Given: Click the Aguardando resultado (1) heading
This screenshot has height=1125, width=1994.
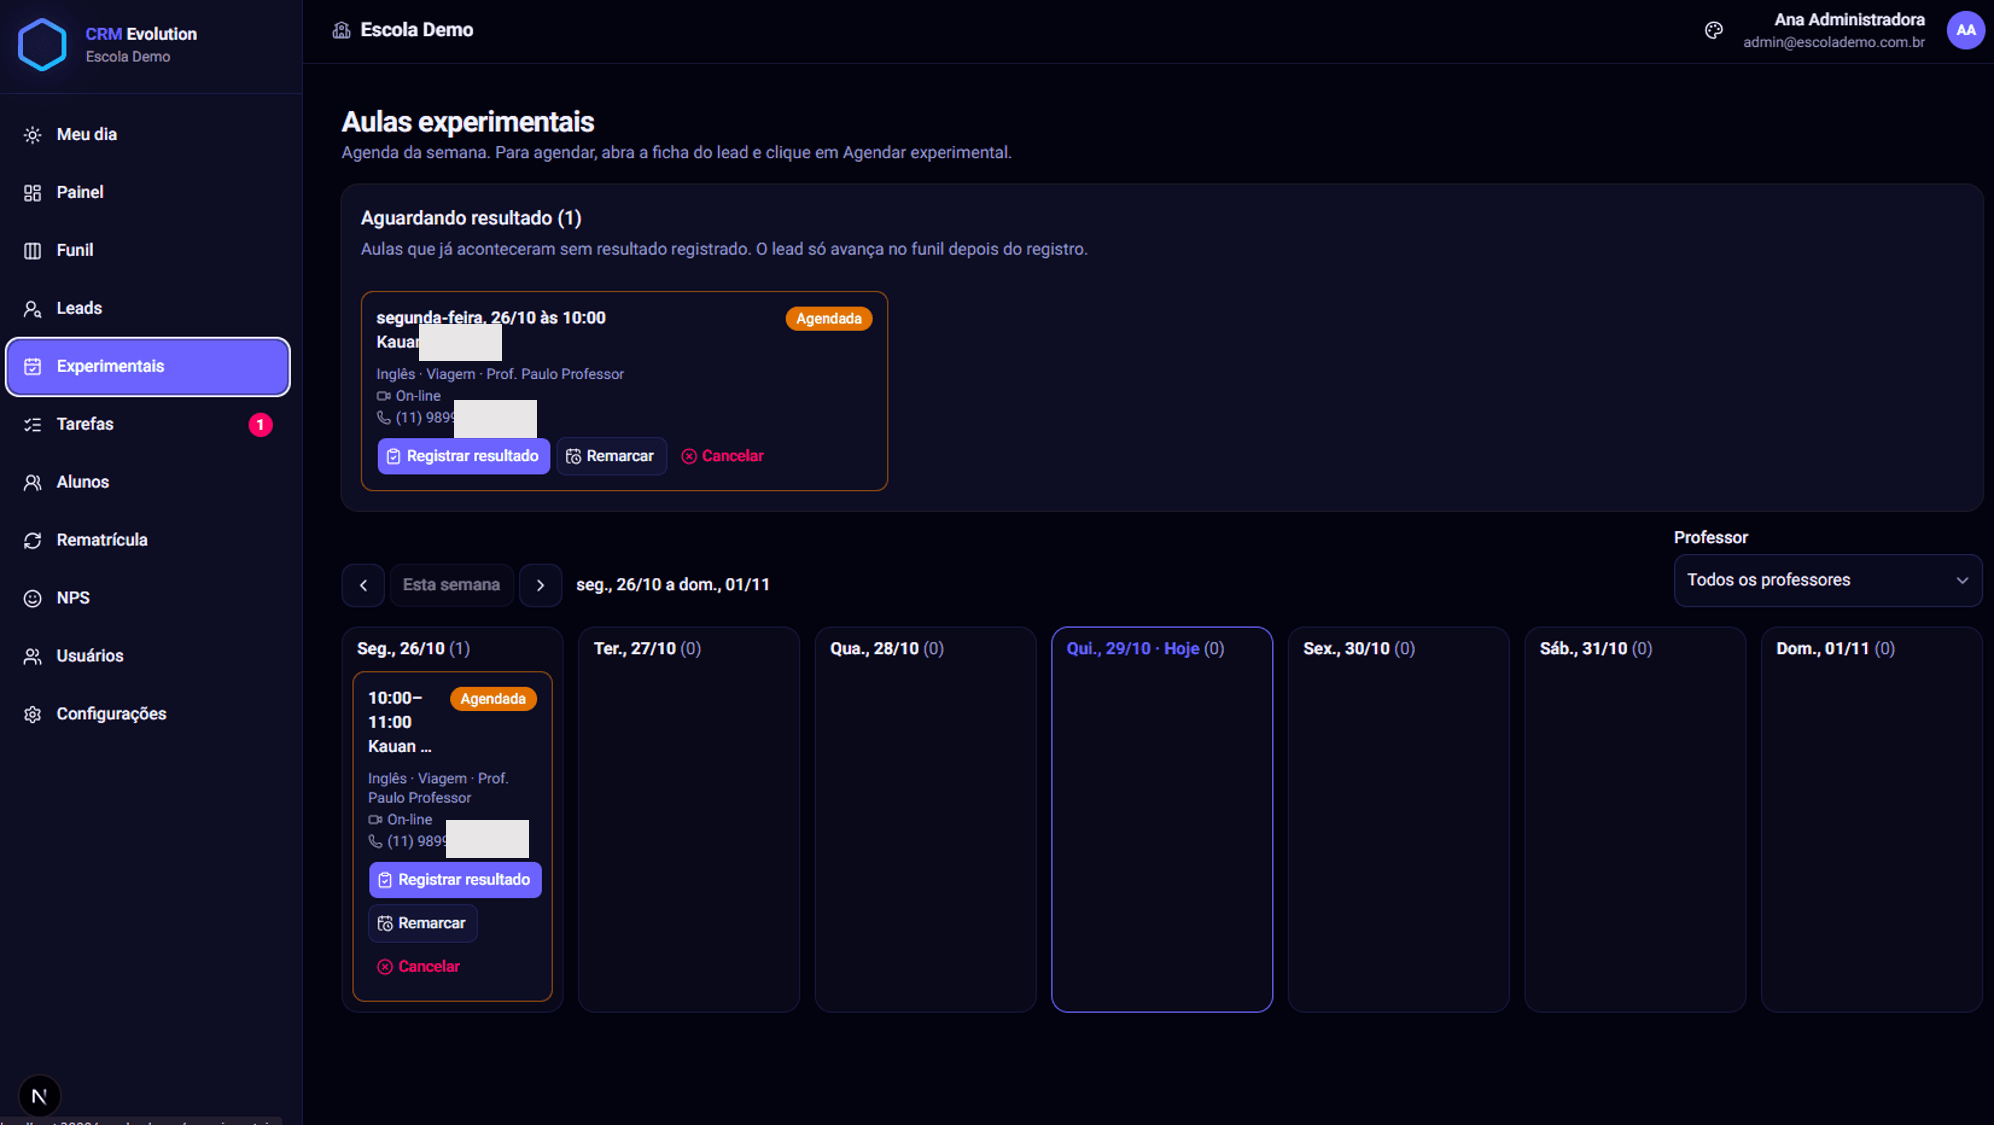Looking at the screenshot, I should point(471,218).
